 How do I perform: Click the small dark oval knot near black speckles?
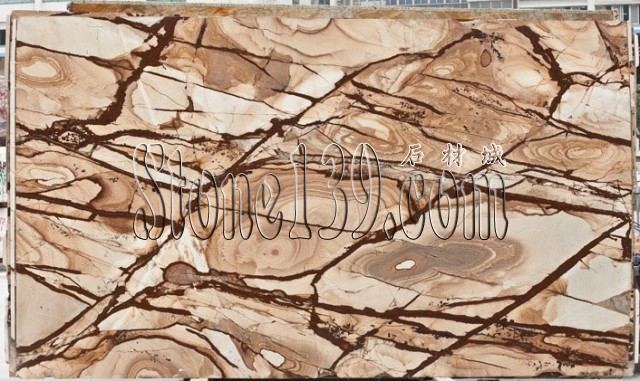tap(486, 58)
